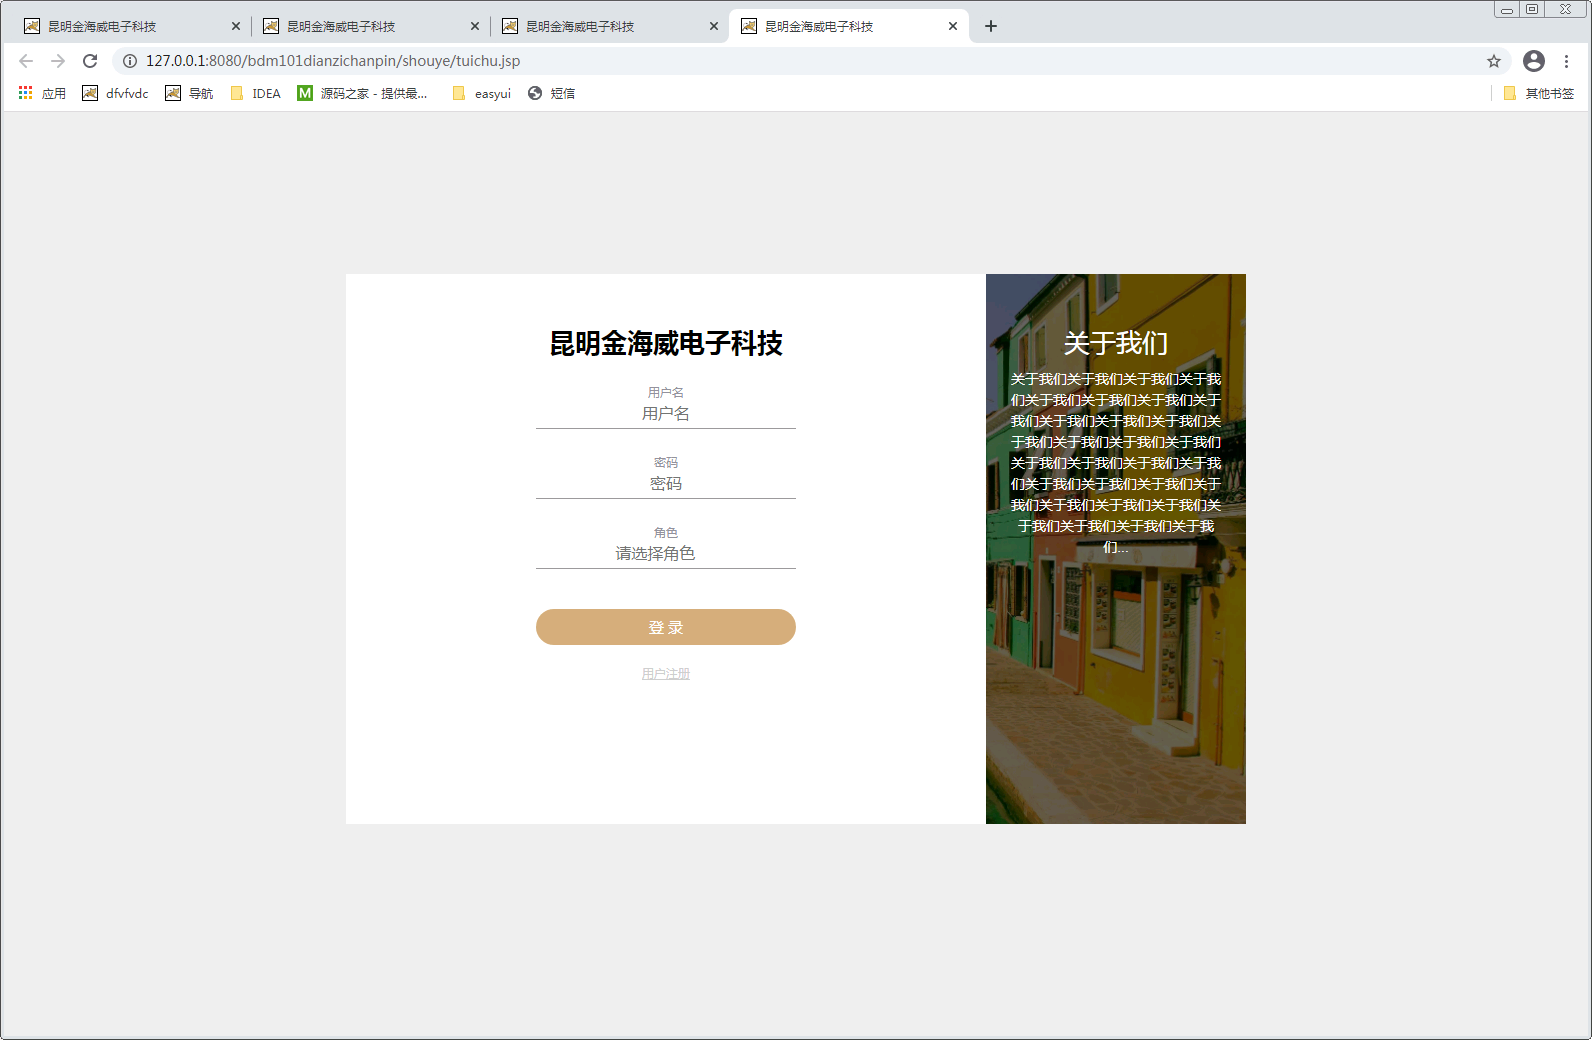This screenshot has height=1040, width=1592.
Task: Open the 源码之家 bookmark
Action: [362, 93]
